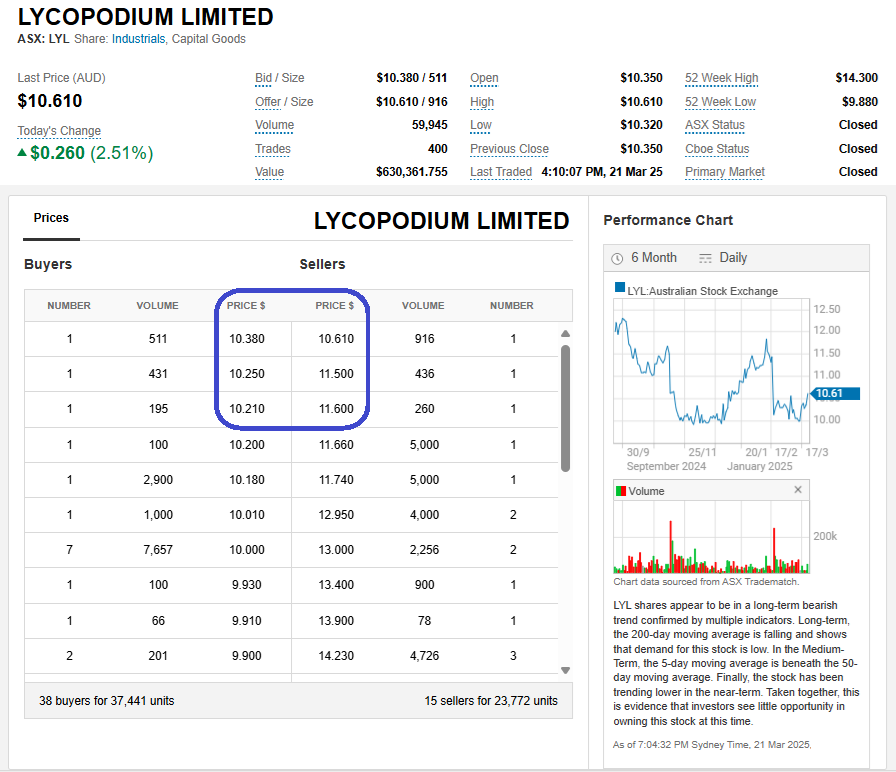This screenshot has width=896, height=772.
Task: Click the buy price 10.200 cell
Action: 247,445
